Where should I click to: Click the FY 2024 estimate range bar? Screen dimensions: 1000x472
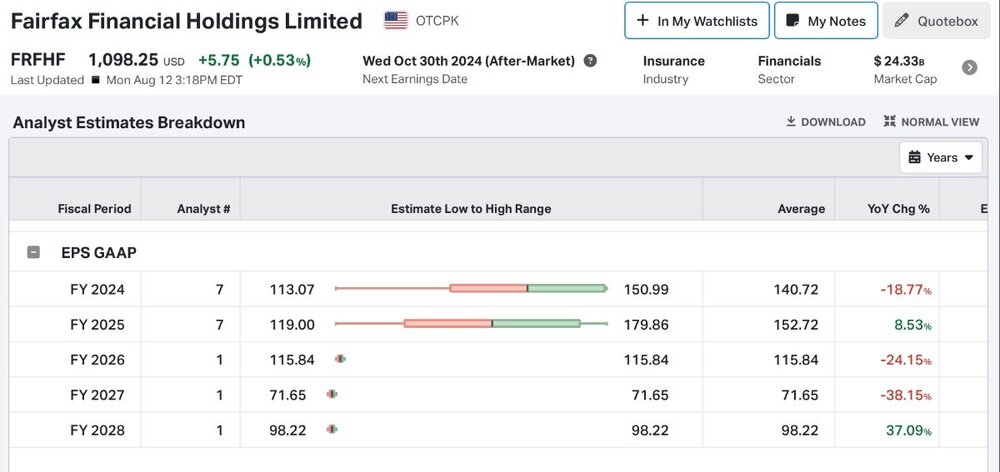[x=471, y=288]
